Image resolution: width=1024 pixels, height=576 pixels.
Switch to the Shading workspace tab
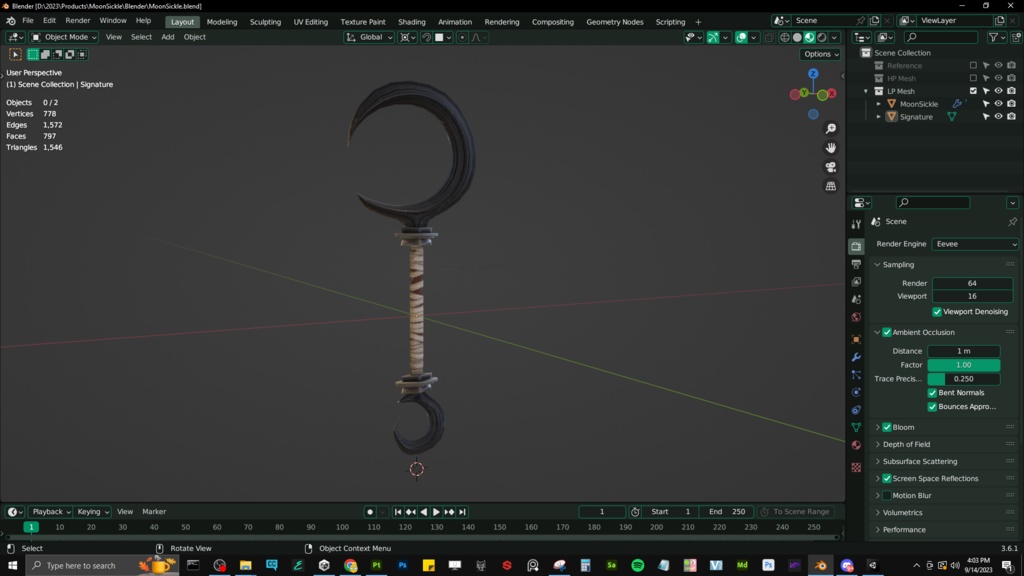coord(411,21)
